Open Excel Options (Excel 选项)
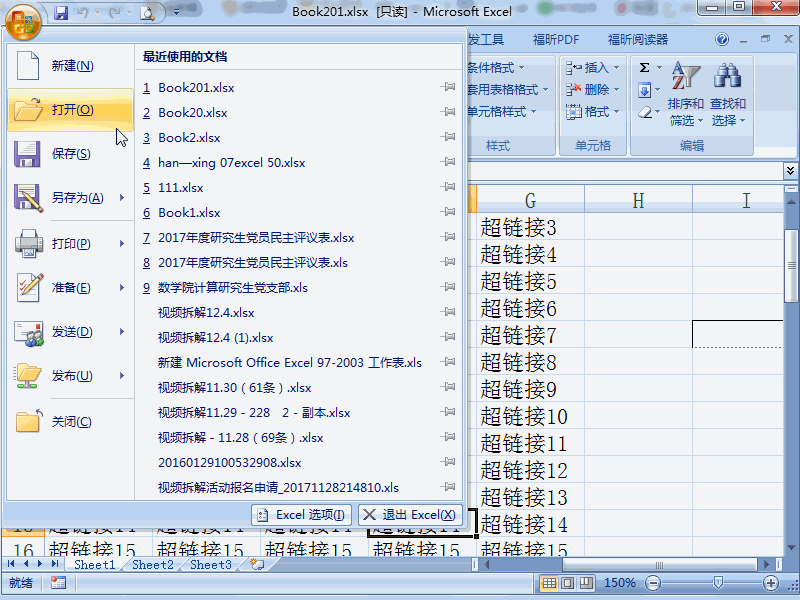800x600 pixels. (x=302, y=515)
